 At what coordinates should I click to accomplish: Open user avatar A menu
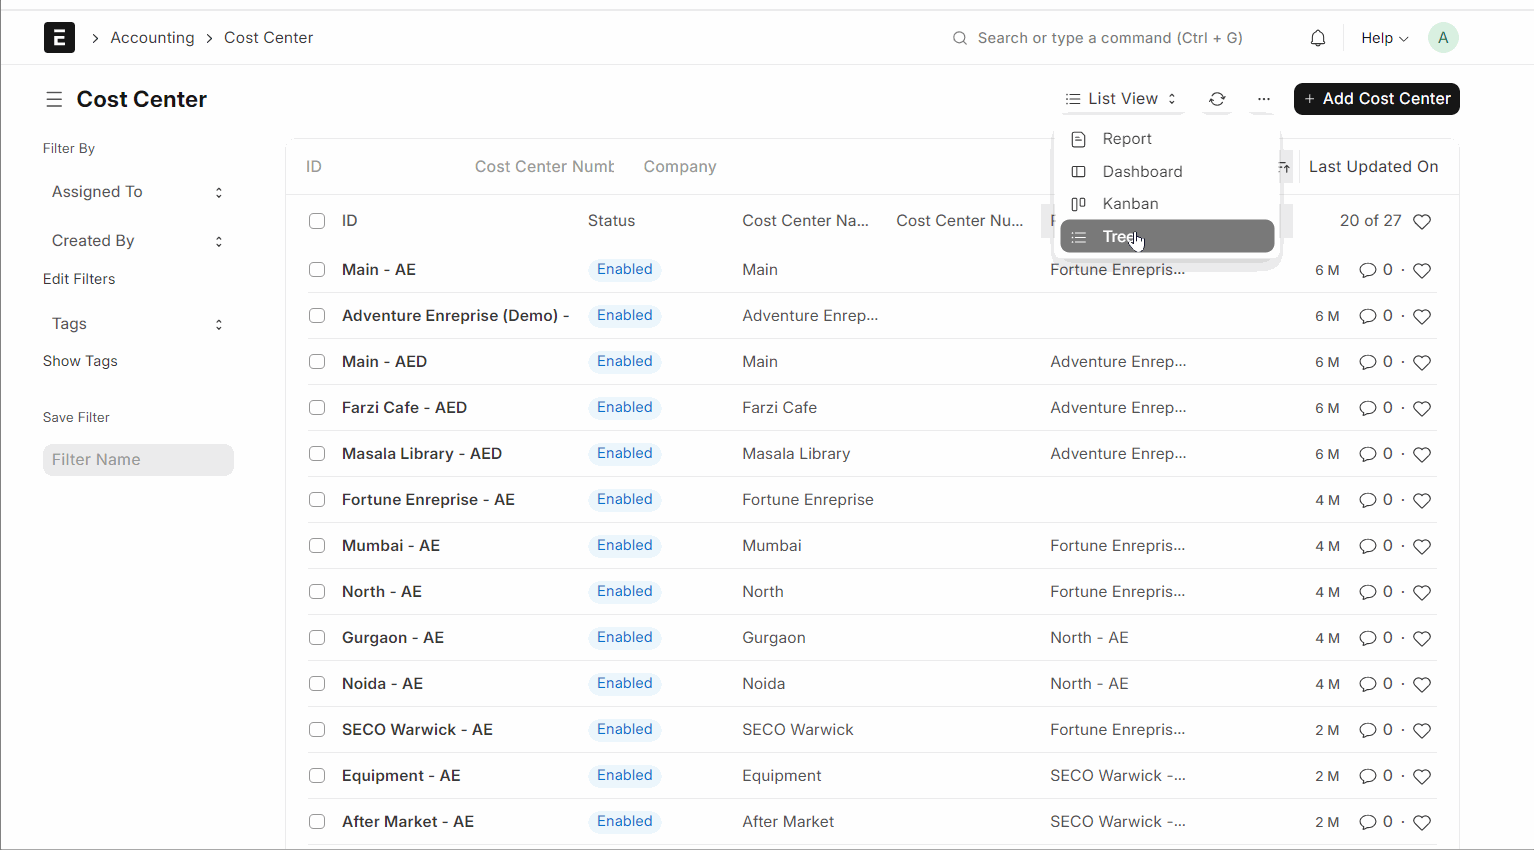(1442, 38)
